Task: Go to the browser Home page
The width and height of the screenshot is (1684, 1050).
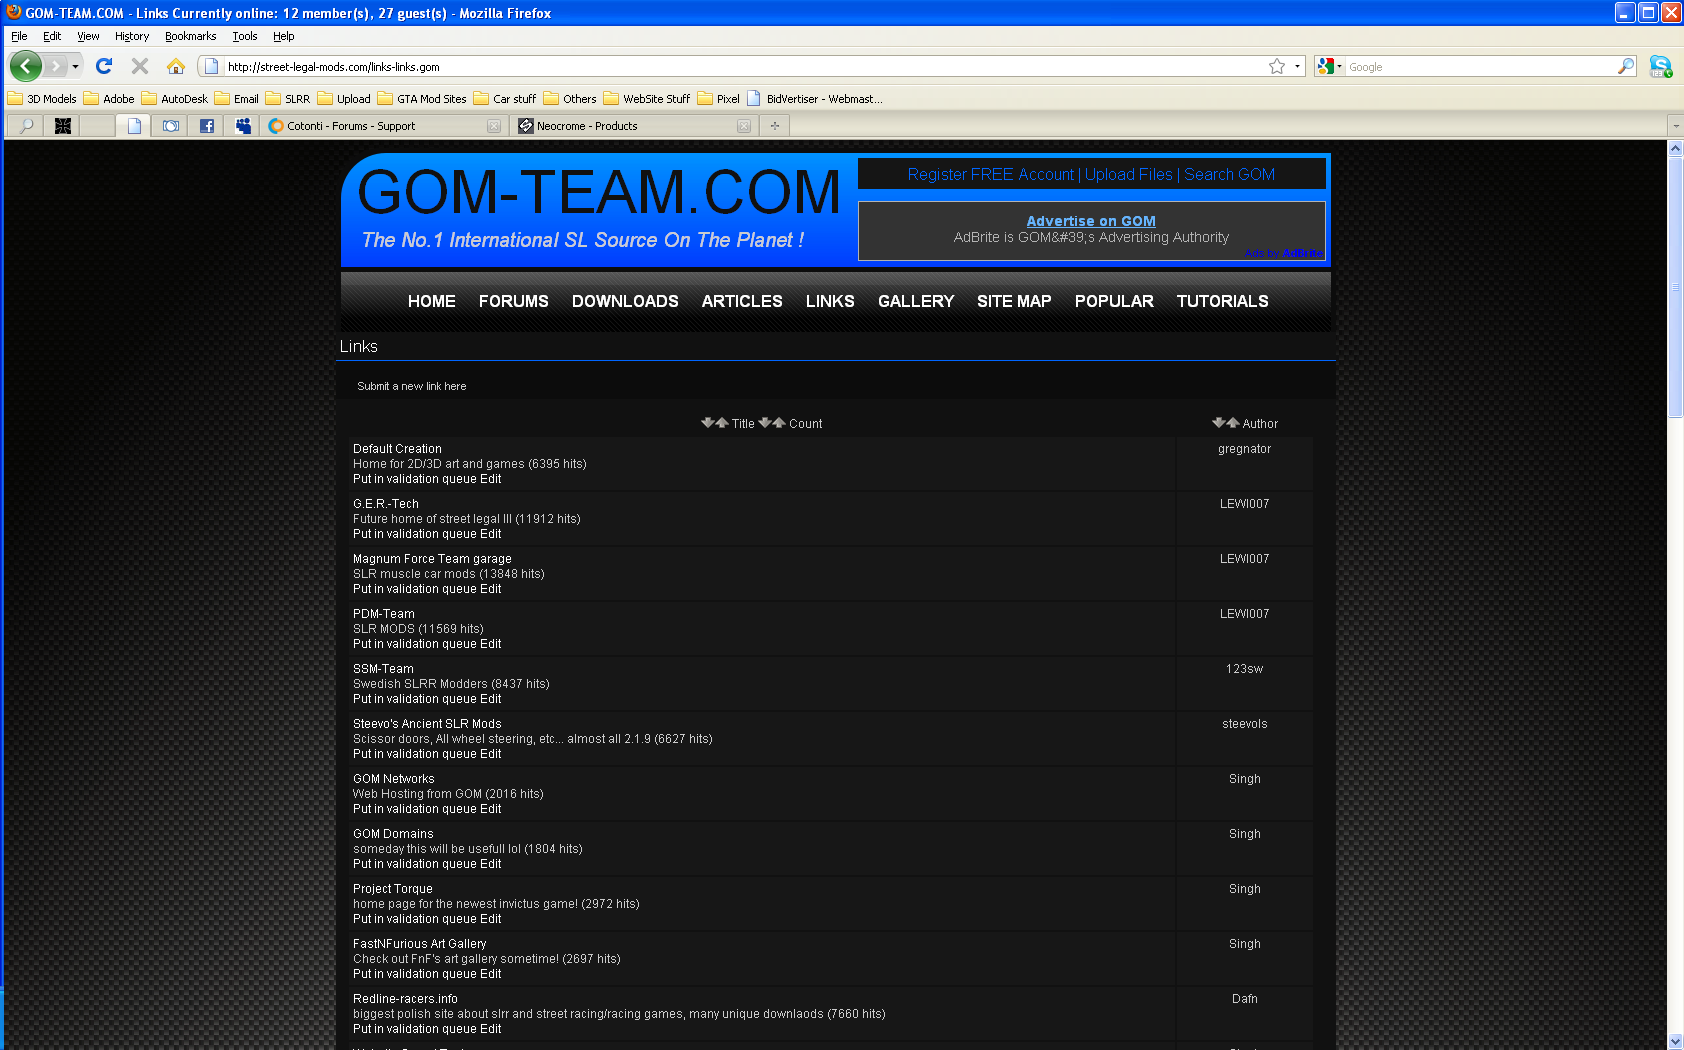Action: 176,66
